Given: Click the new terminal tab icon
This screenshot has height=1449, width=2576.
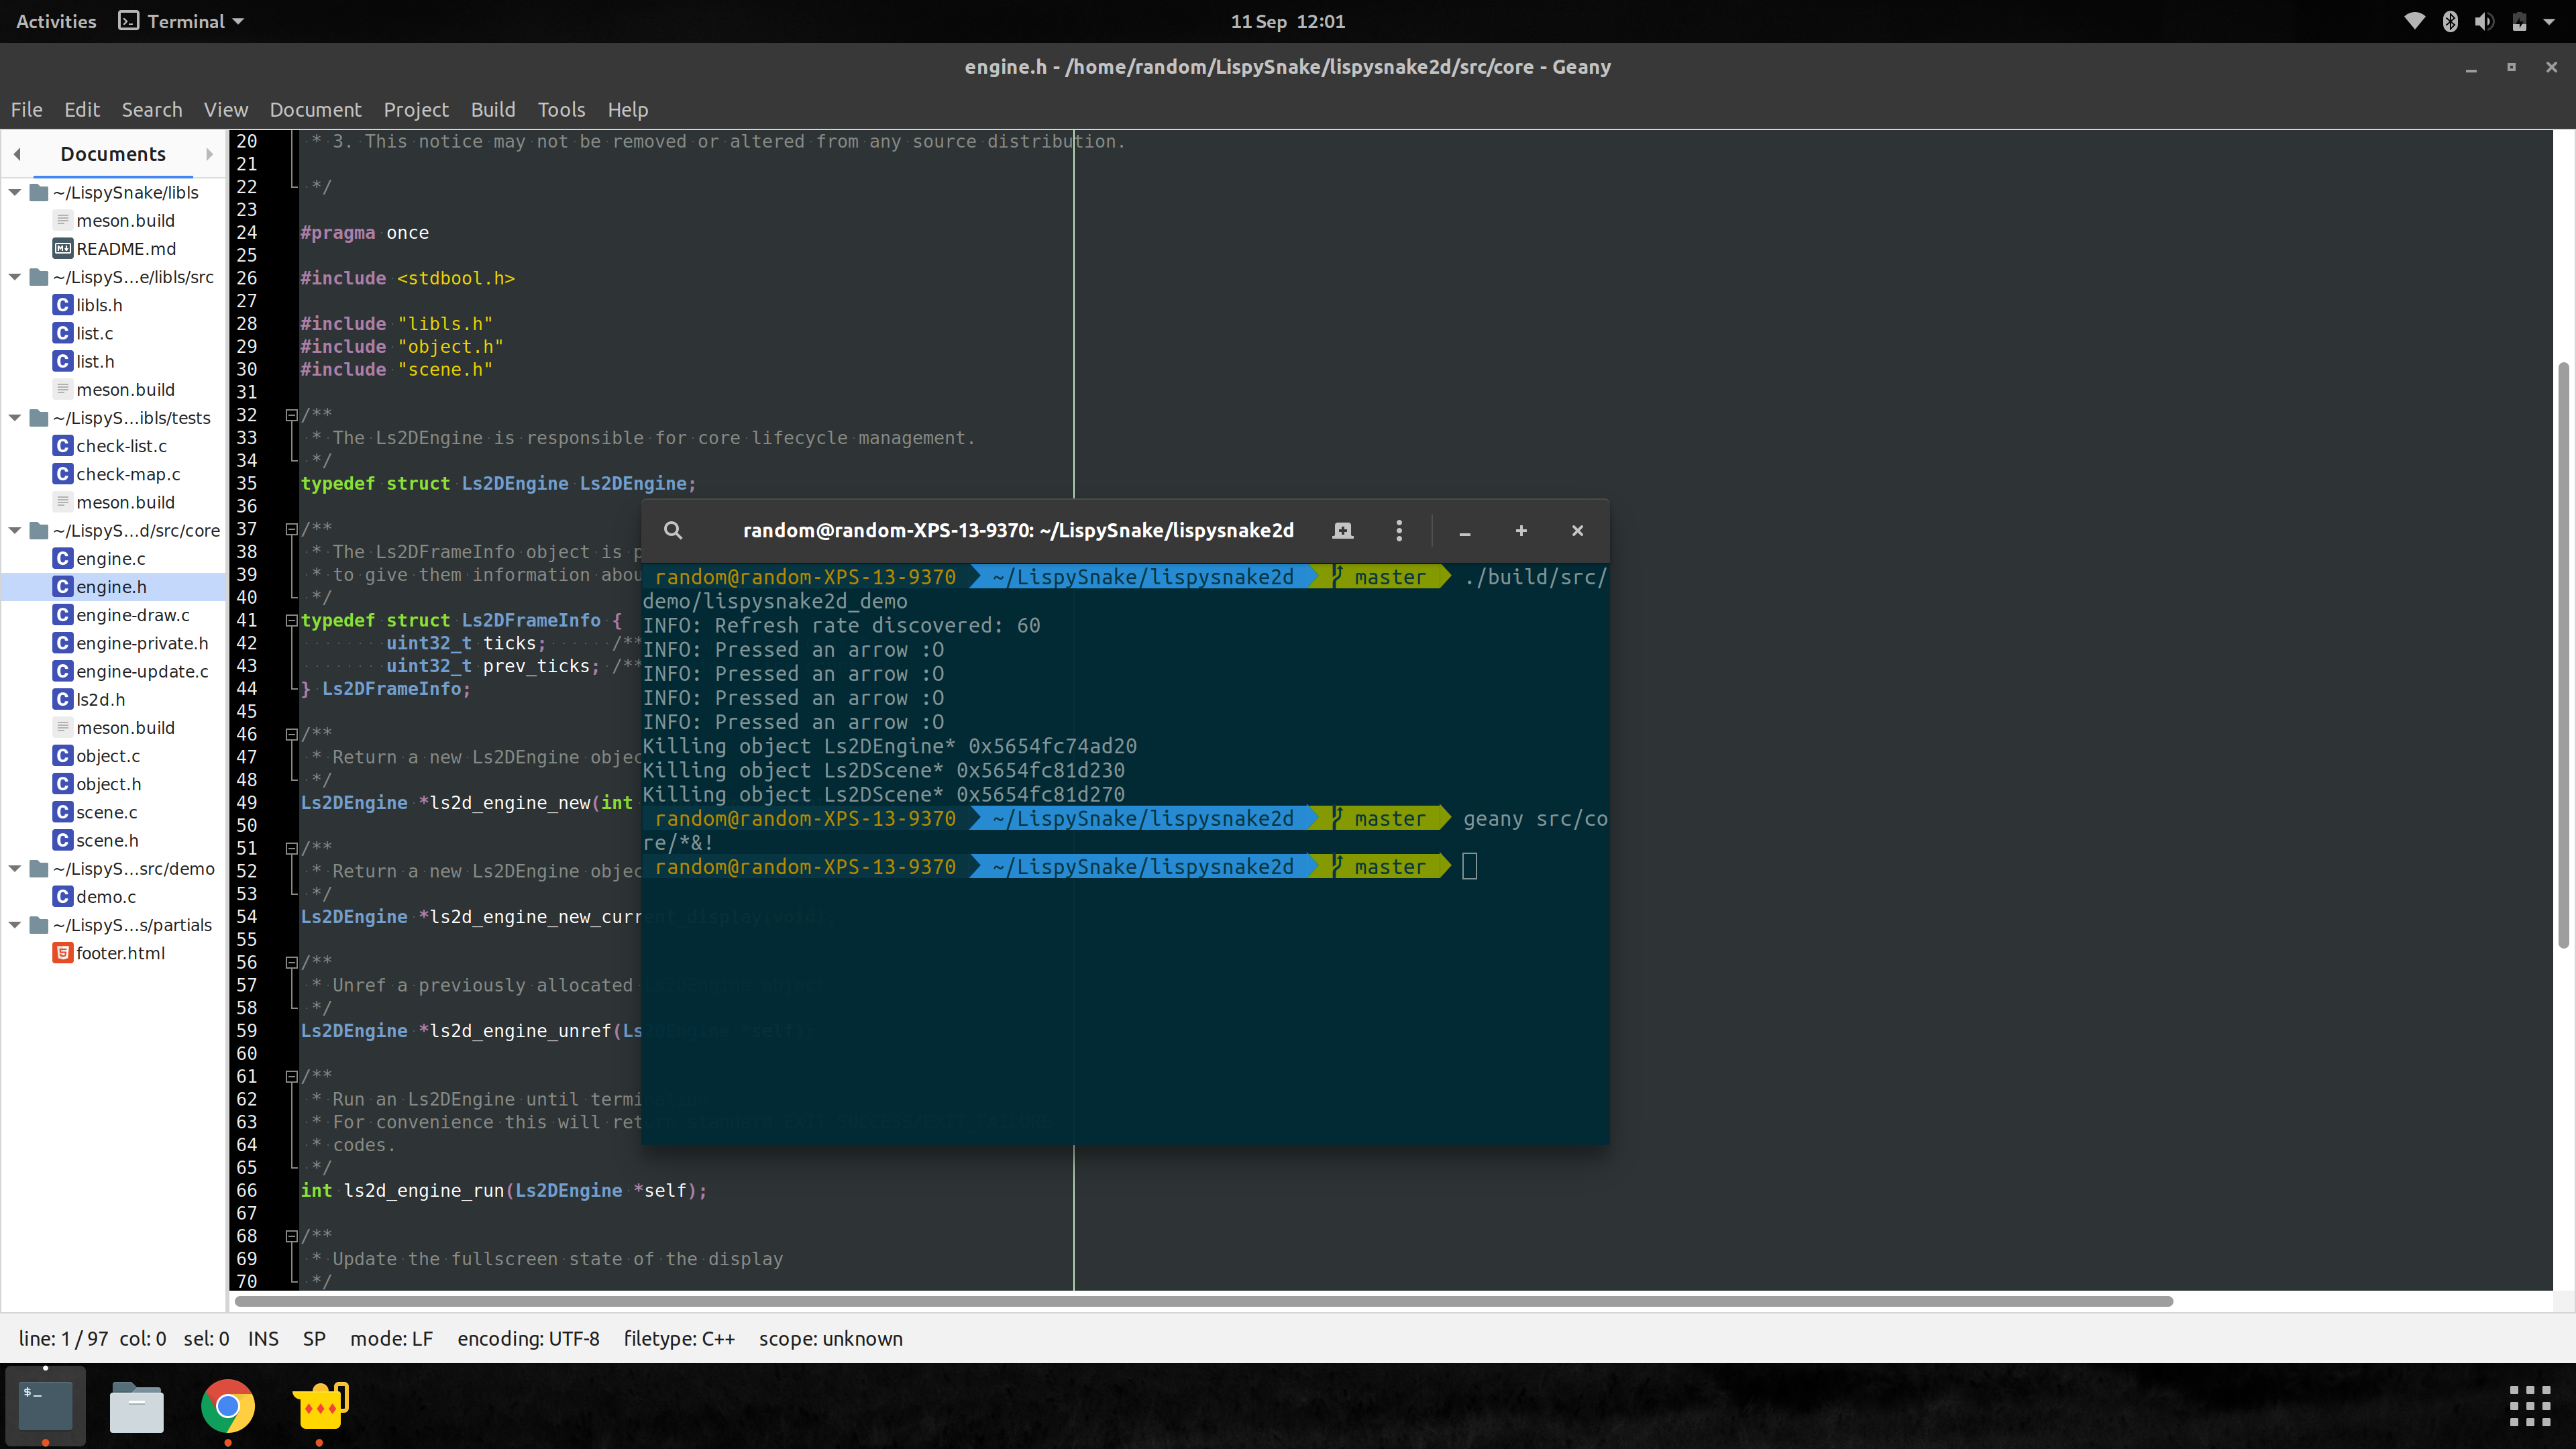Looking at the screenshot, I should click(x=1343, y=531).
